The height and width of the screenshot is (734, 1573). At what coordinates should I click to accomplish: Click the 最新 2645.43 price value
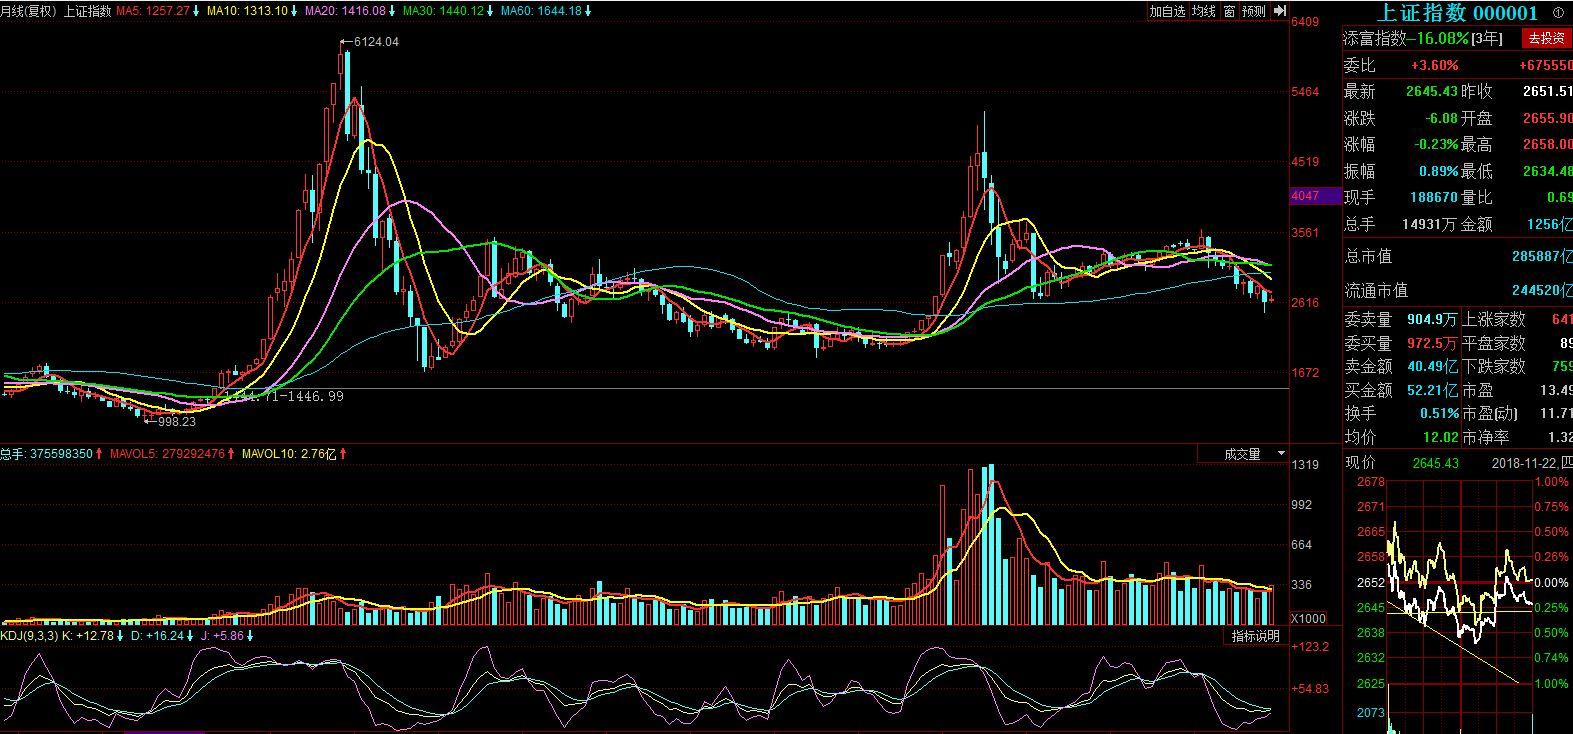(1432, 91)
